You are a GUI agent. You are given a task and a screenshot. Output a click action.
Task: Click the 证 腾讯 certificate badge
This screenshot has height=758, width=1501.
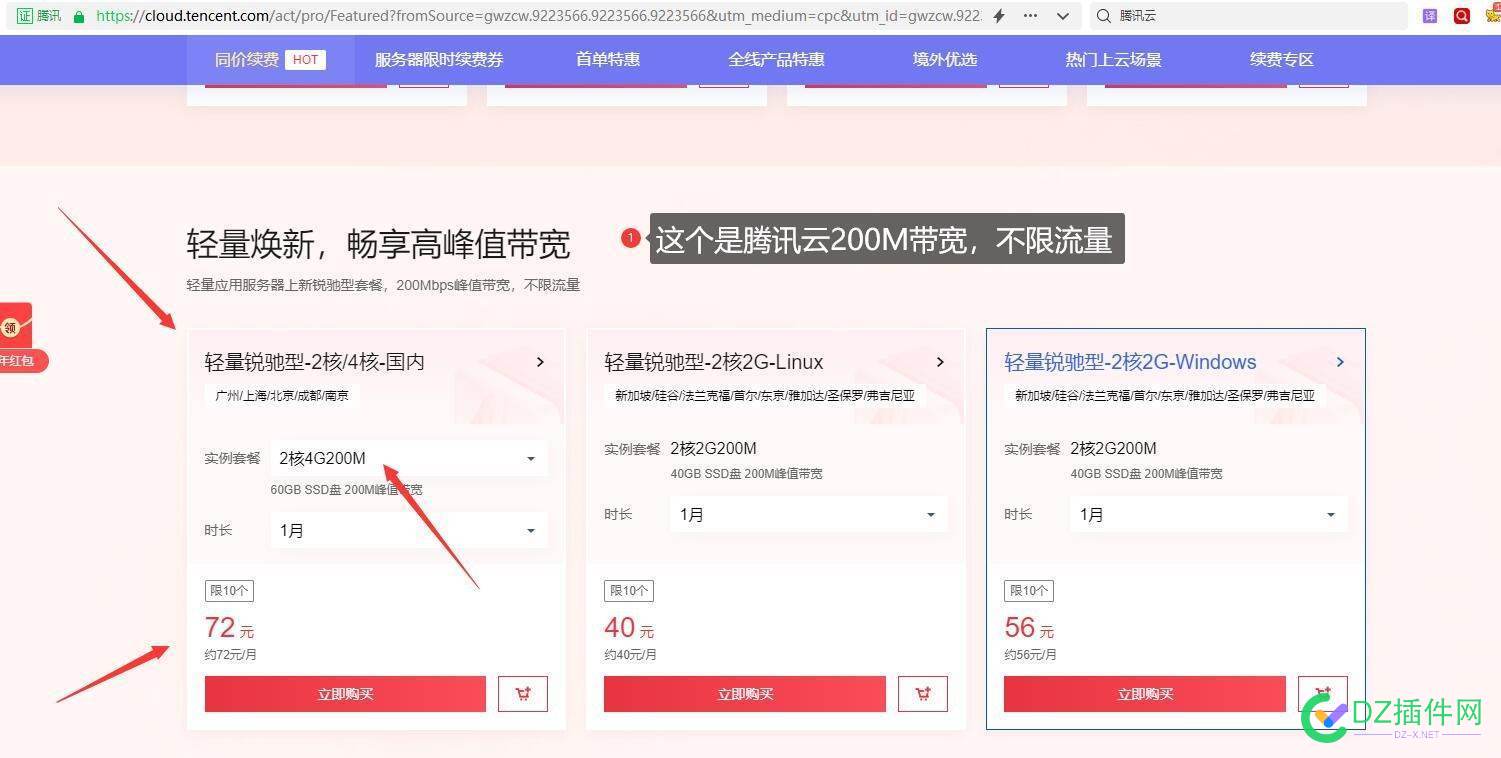pyautogui.click(x=40, y=16)
